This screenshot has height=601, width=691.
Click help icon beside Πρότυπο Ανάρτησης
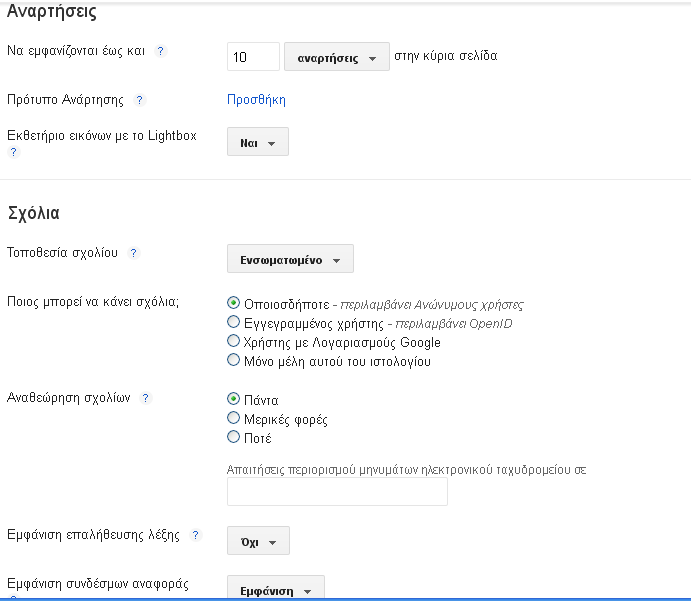pos(139,100)
